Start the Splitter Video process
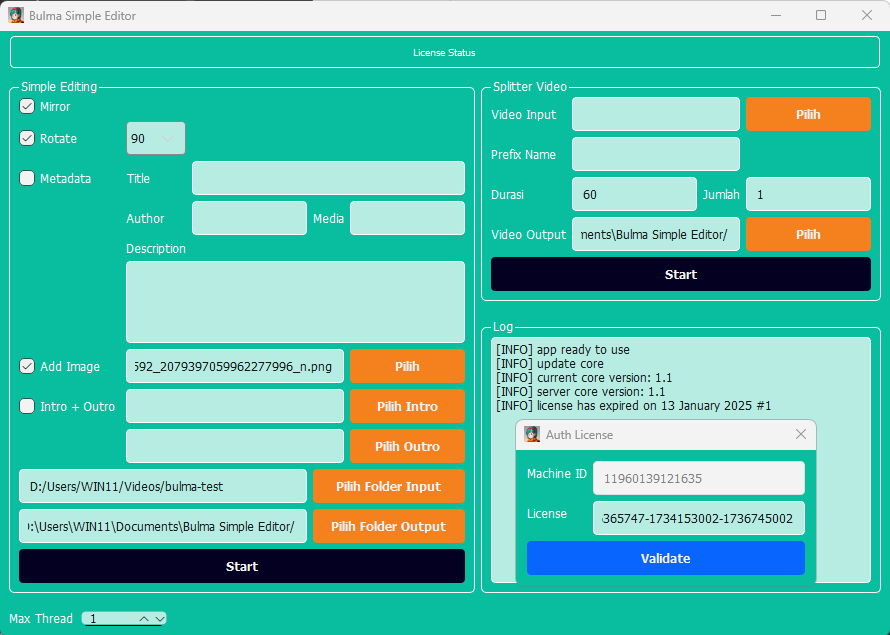The width and height of the screenshot is (890, 635). [681, 274]
